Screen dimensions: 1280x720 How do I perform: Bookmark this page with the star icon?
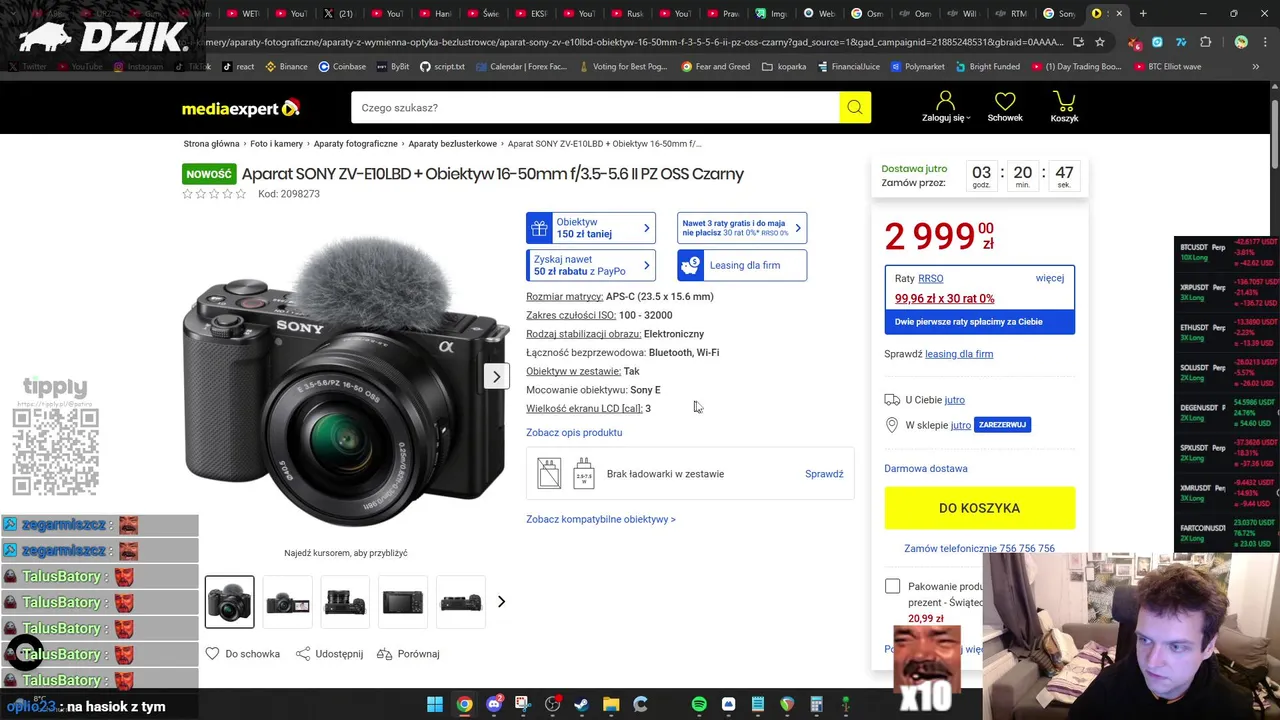pos(1100,42)
